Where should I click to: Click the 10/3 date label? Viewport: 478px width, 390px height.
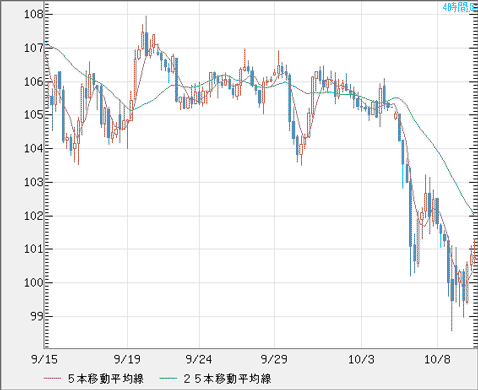(361, 360)
